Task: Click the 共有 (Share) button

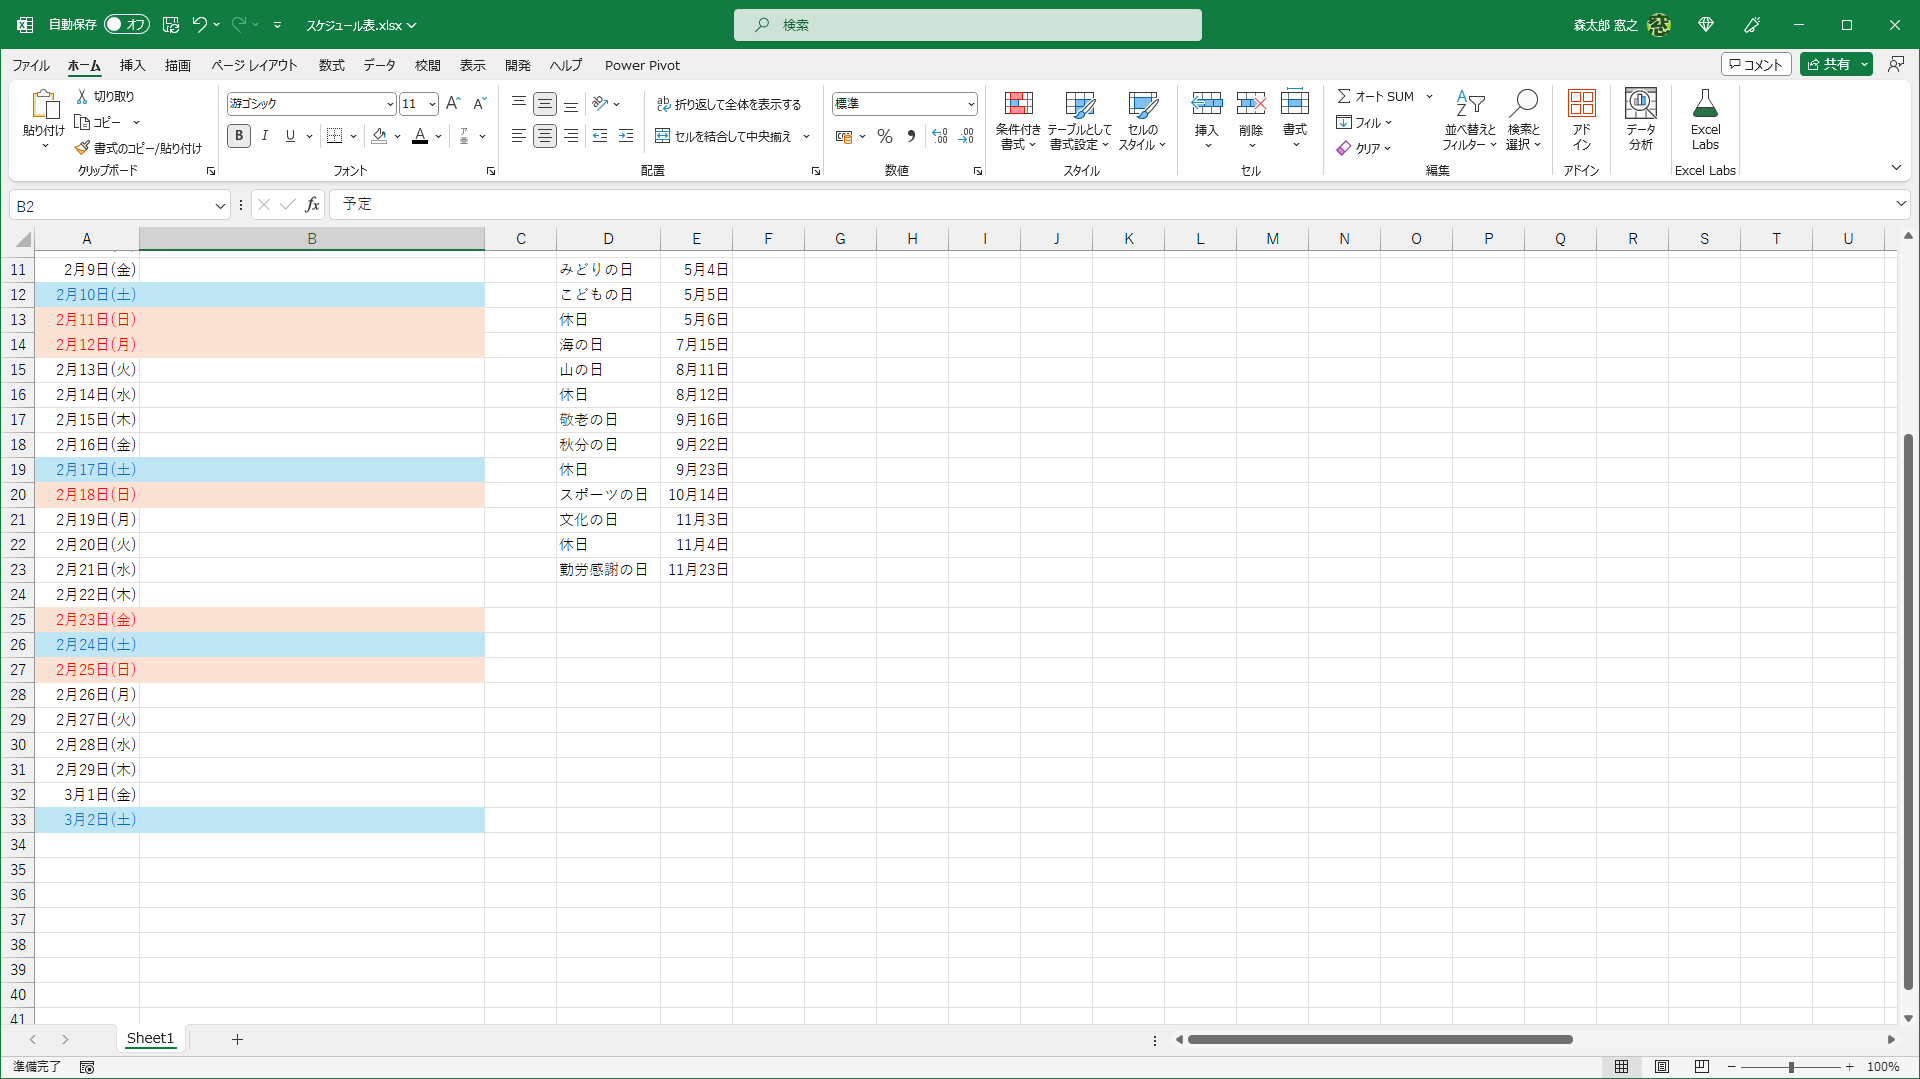Action: coord(1829,64)
